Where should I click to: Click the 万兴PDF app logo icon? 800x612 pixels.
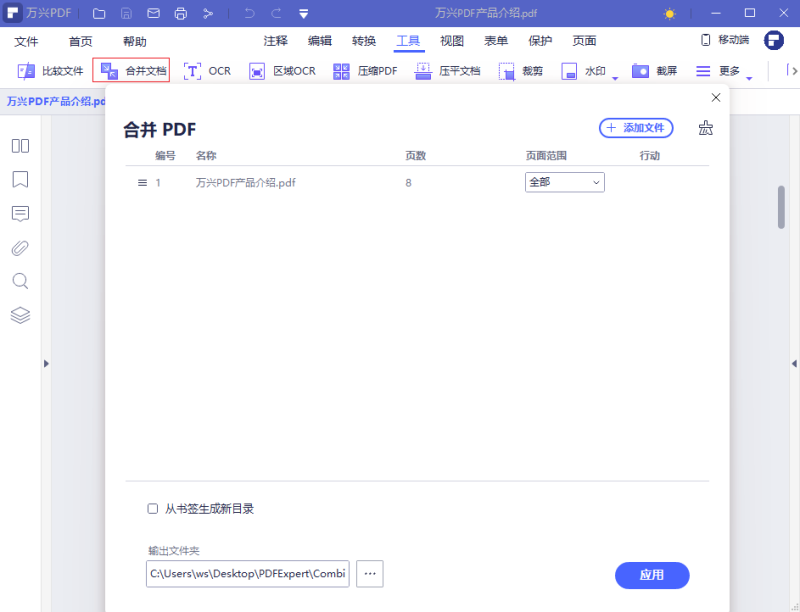(x=13, y=13)
